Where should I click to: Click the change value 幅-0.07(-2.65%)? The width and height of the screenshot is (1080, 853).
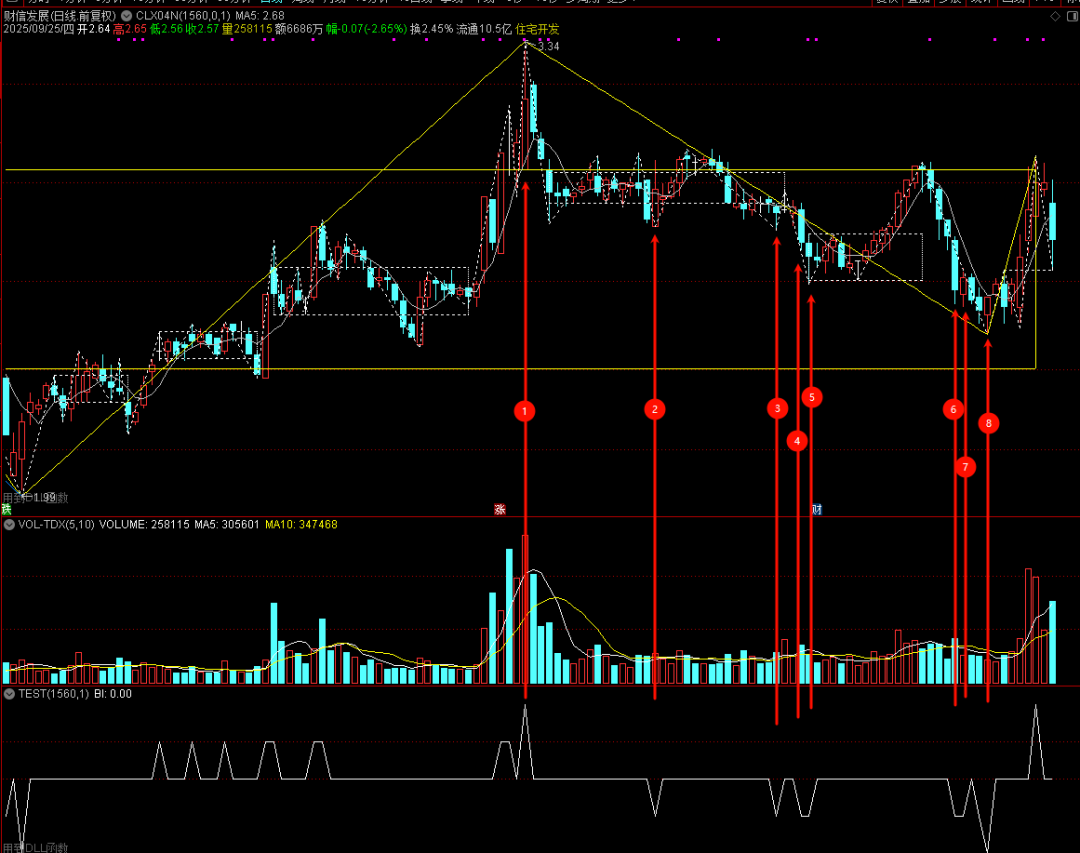366,29
